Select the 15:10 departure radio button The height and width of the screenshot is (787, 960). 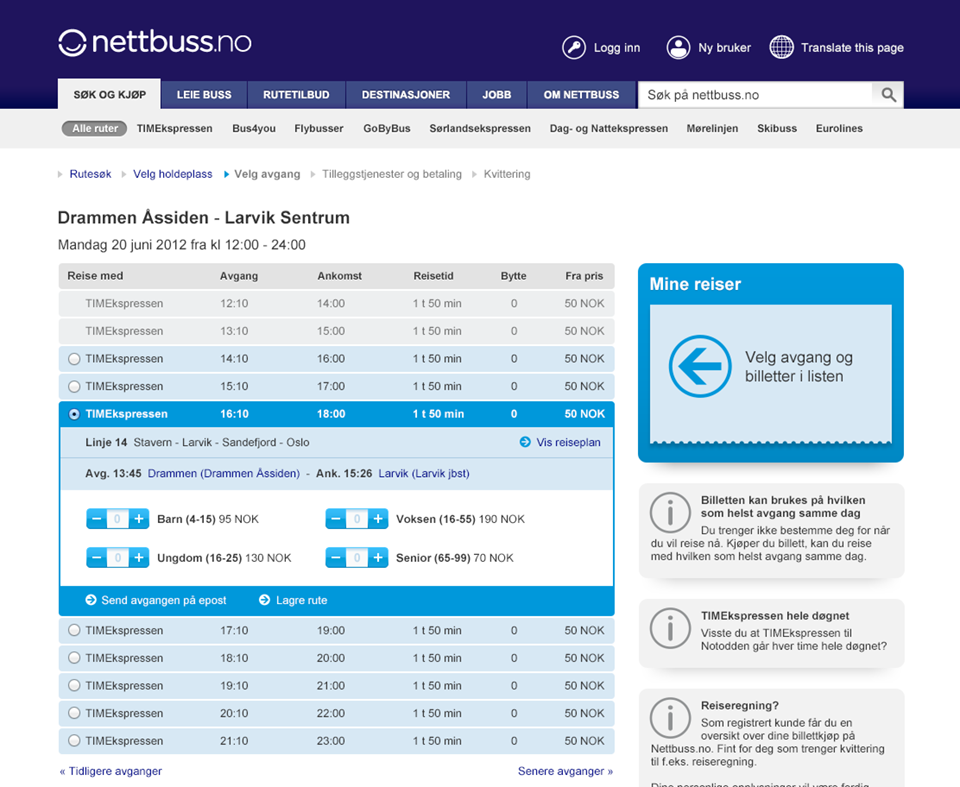tap(74, 386)
